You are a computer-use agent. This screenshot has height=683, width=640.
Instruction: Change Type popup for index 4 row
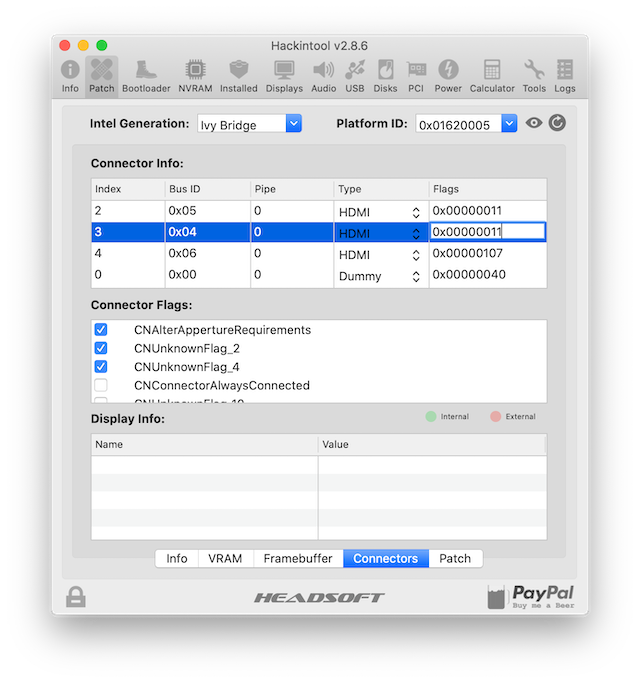pyautogui.click(x=379, y=255)
